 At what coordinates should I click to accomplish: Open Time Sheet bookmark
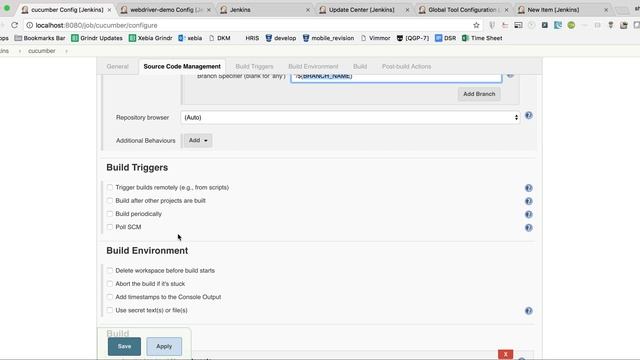point(482,38)
